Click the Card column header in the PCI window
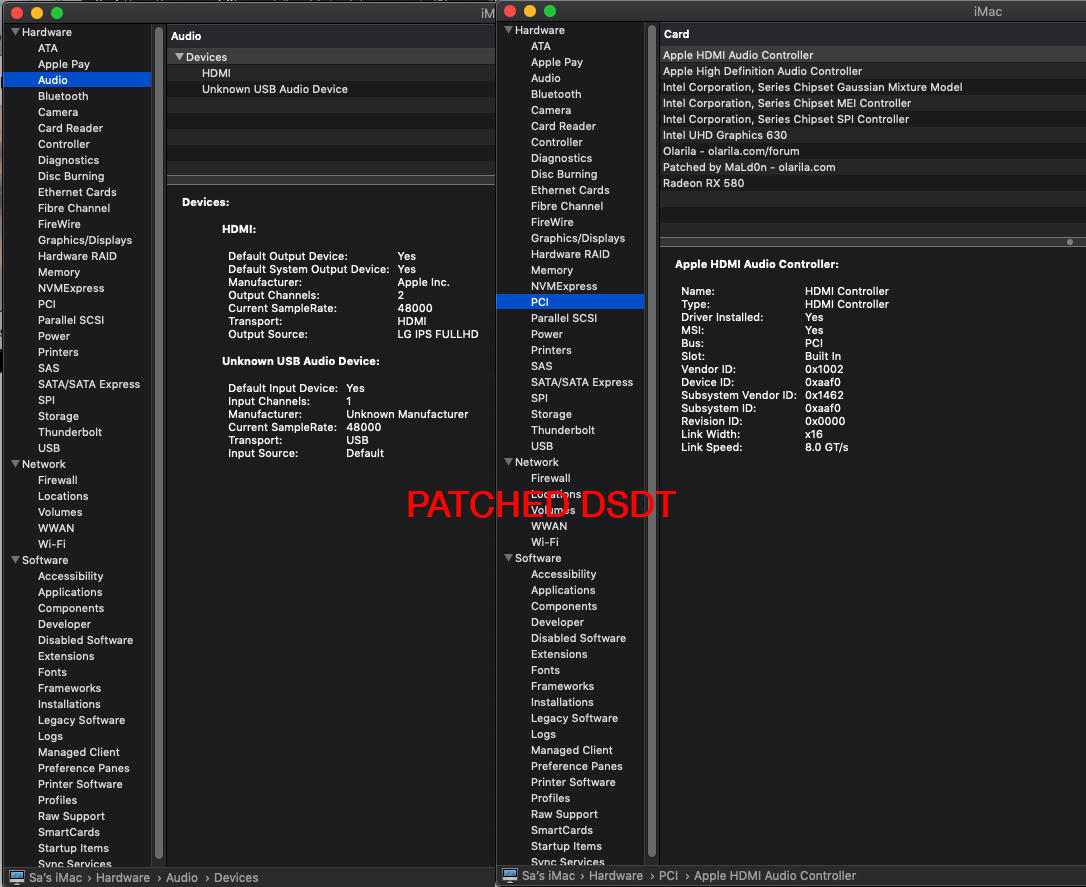The height and width of the screenshot is (887, 1086). click(873, 34)
